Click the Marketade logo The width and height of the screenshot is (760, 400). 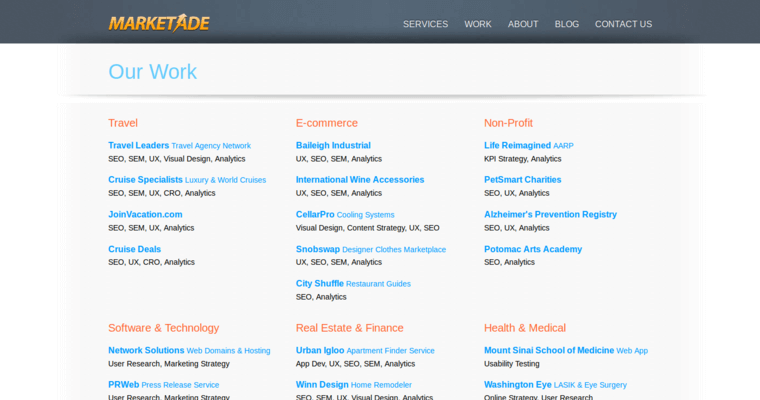pyautogui.click(x=159, y=23)
